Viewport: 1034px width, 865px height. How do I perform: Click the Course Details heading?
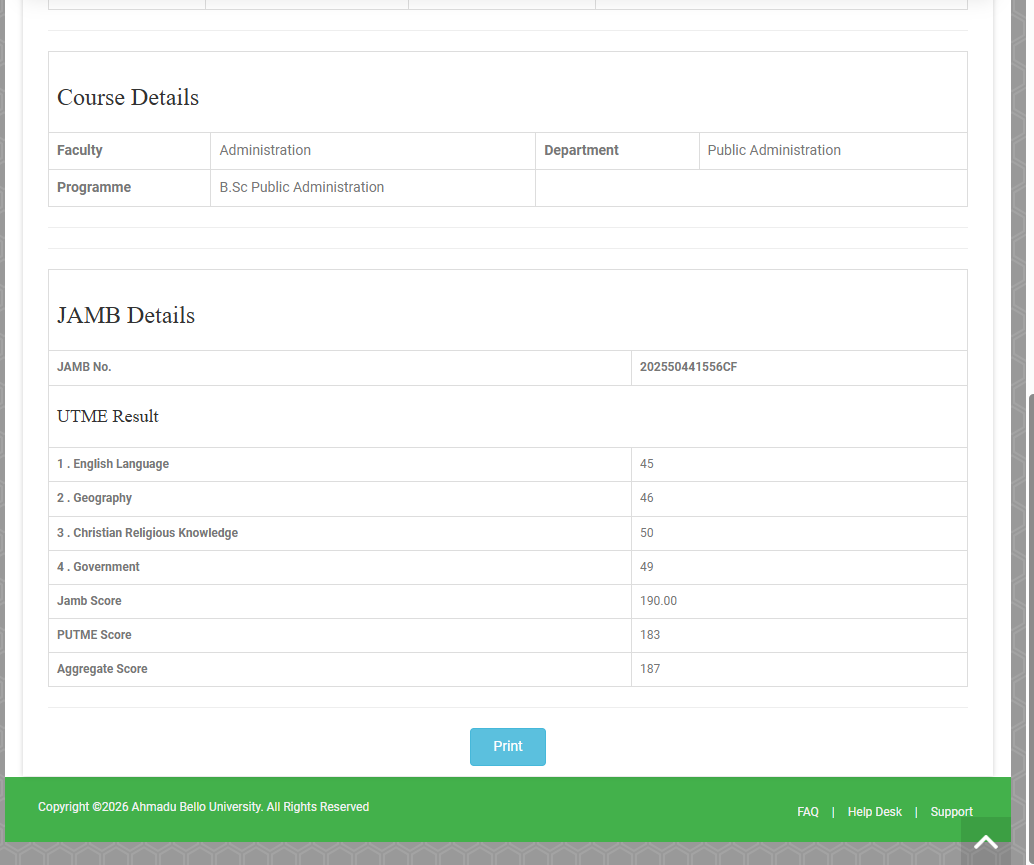tap(128, 98)
